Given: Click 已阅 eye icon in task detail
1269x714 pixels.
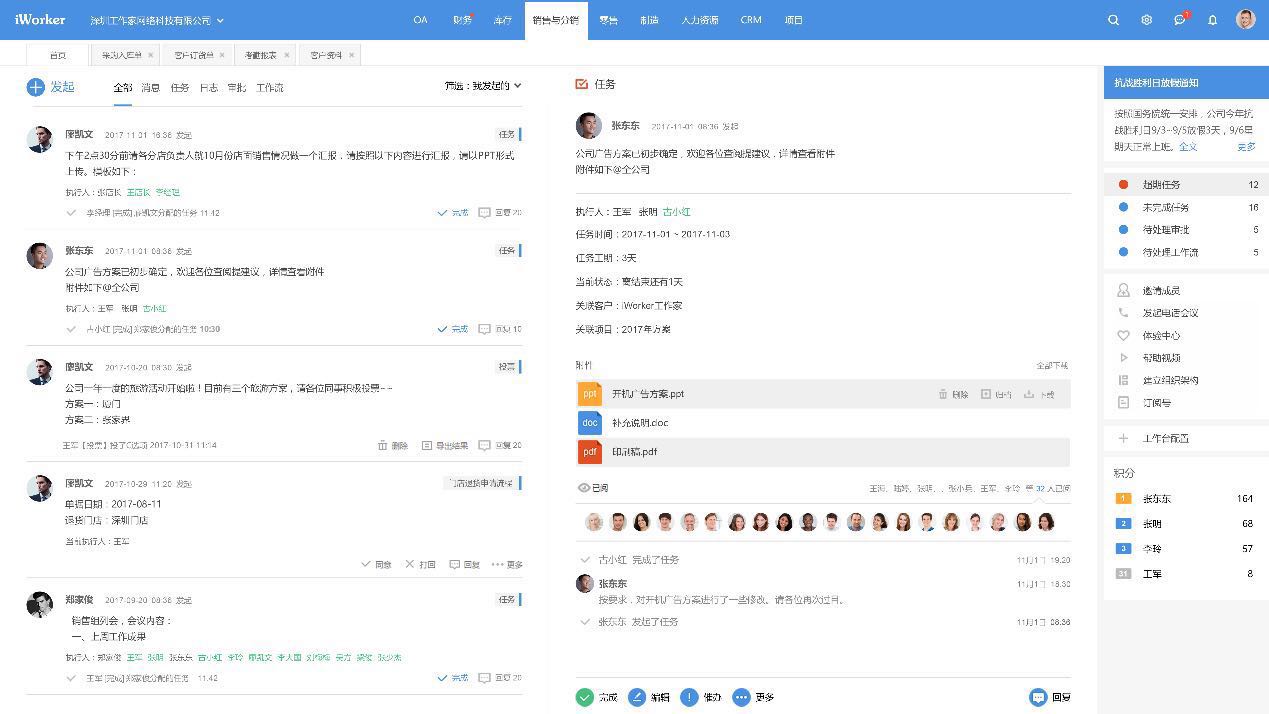Looking at the screenshot, I should click(584, 488).
